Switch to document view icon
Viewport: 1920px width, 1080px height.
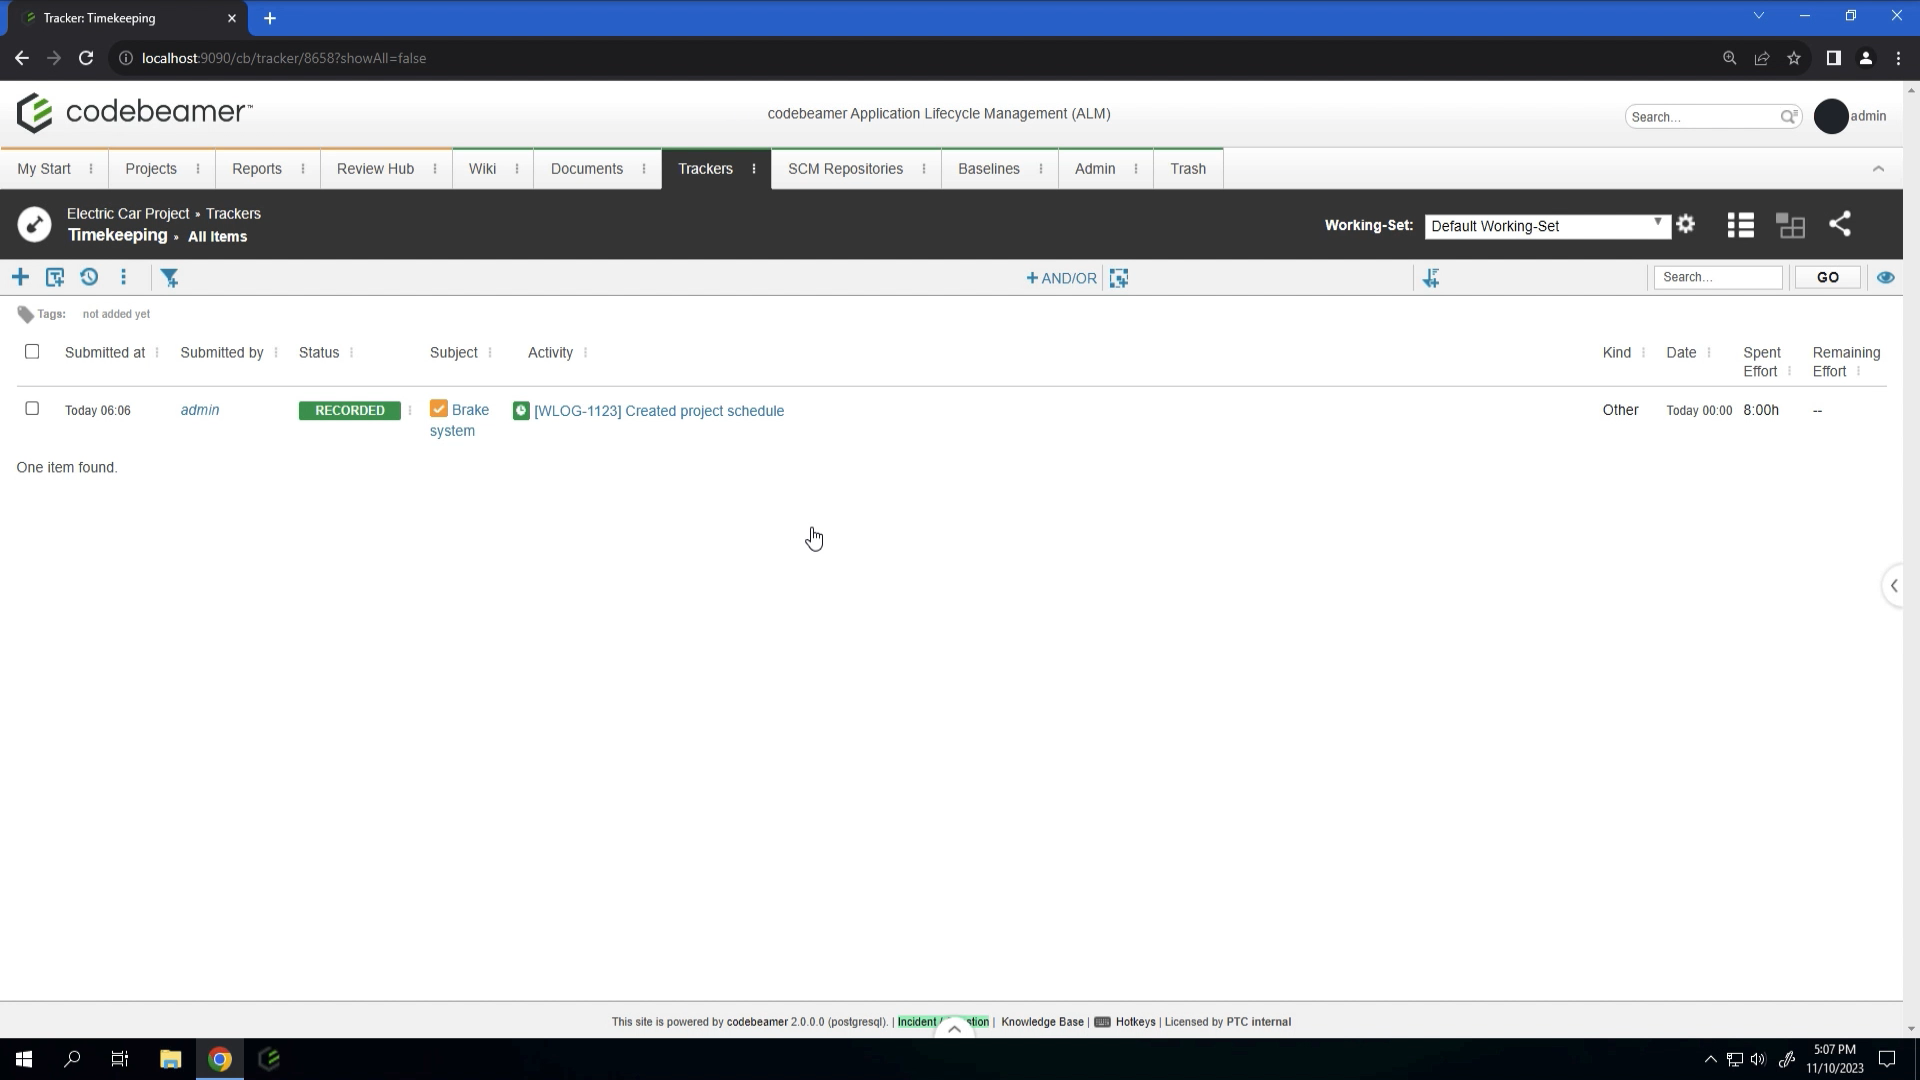1791,225
